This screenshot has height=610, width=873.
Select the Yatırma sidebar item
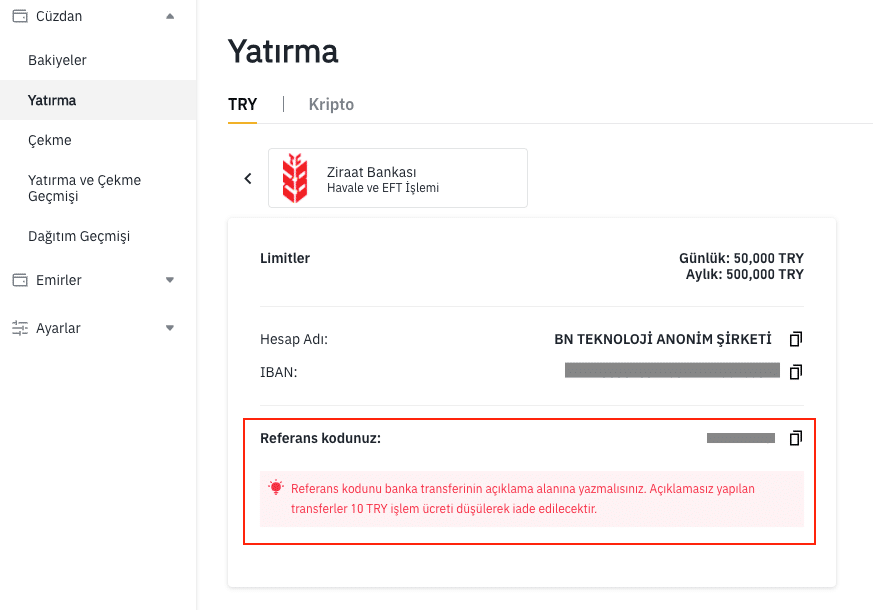point(52,100)
